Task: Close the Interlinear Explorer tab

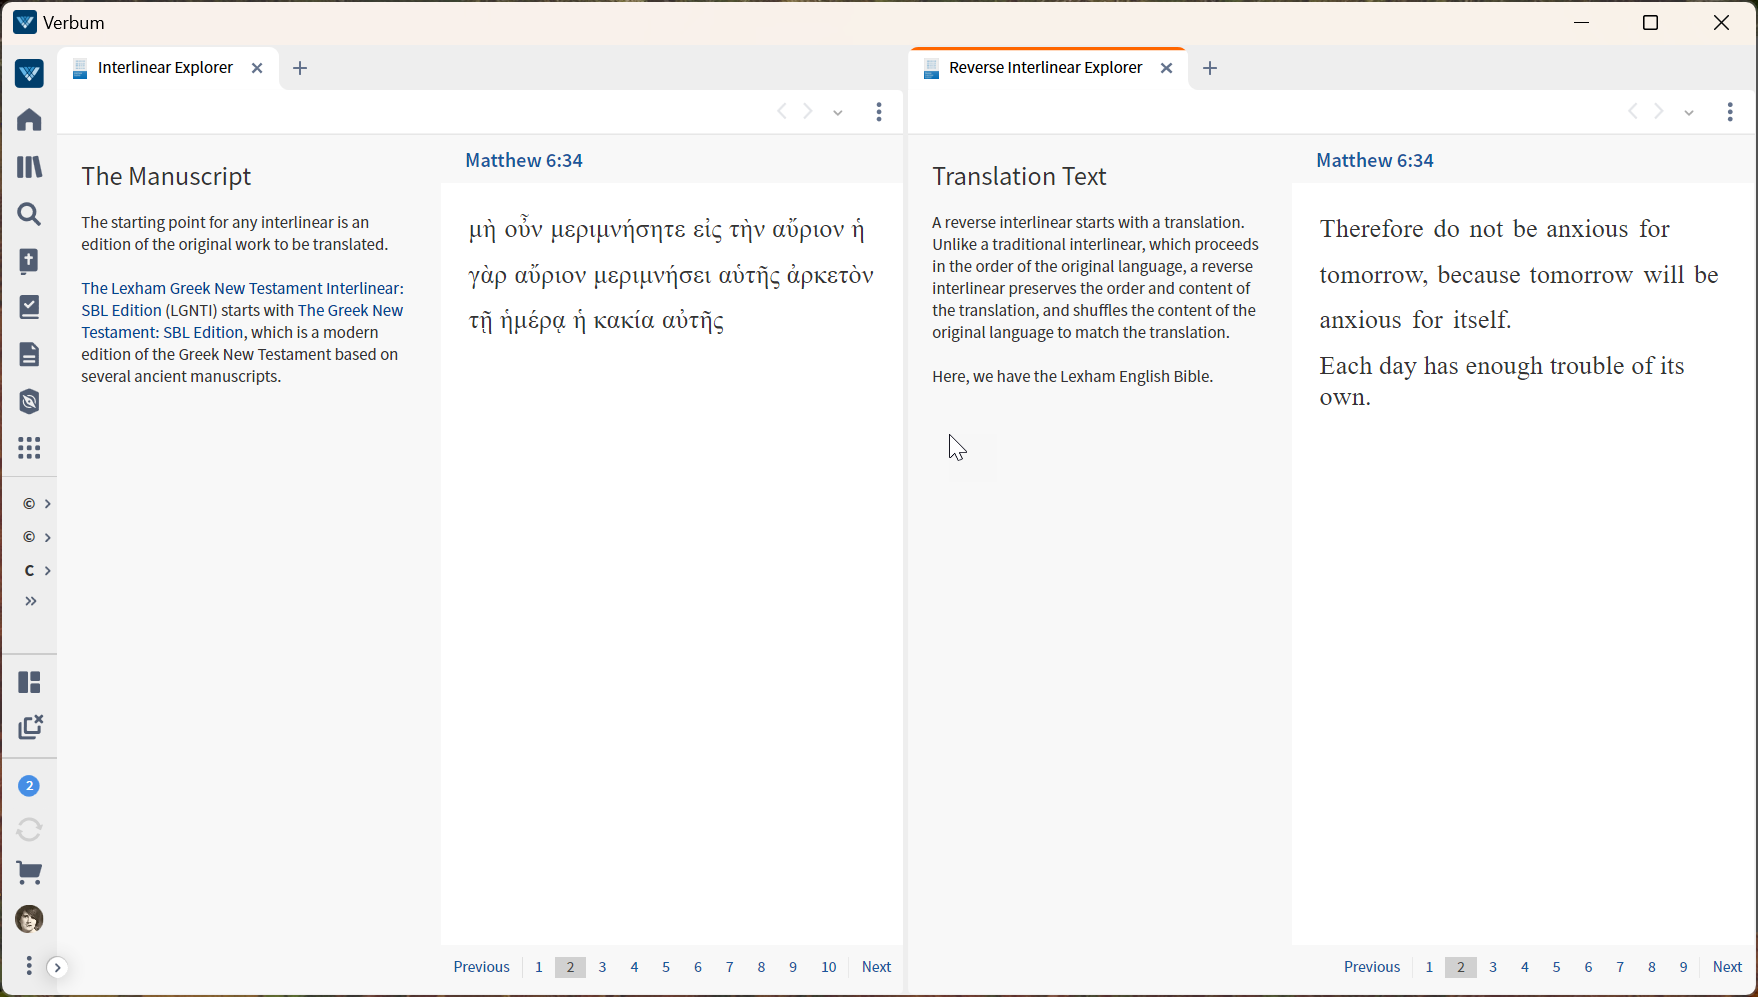Action: [257, 68]
